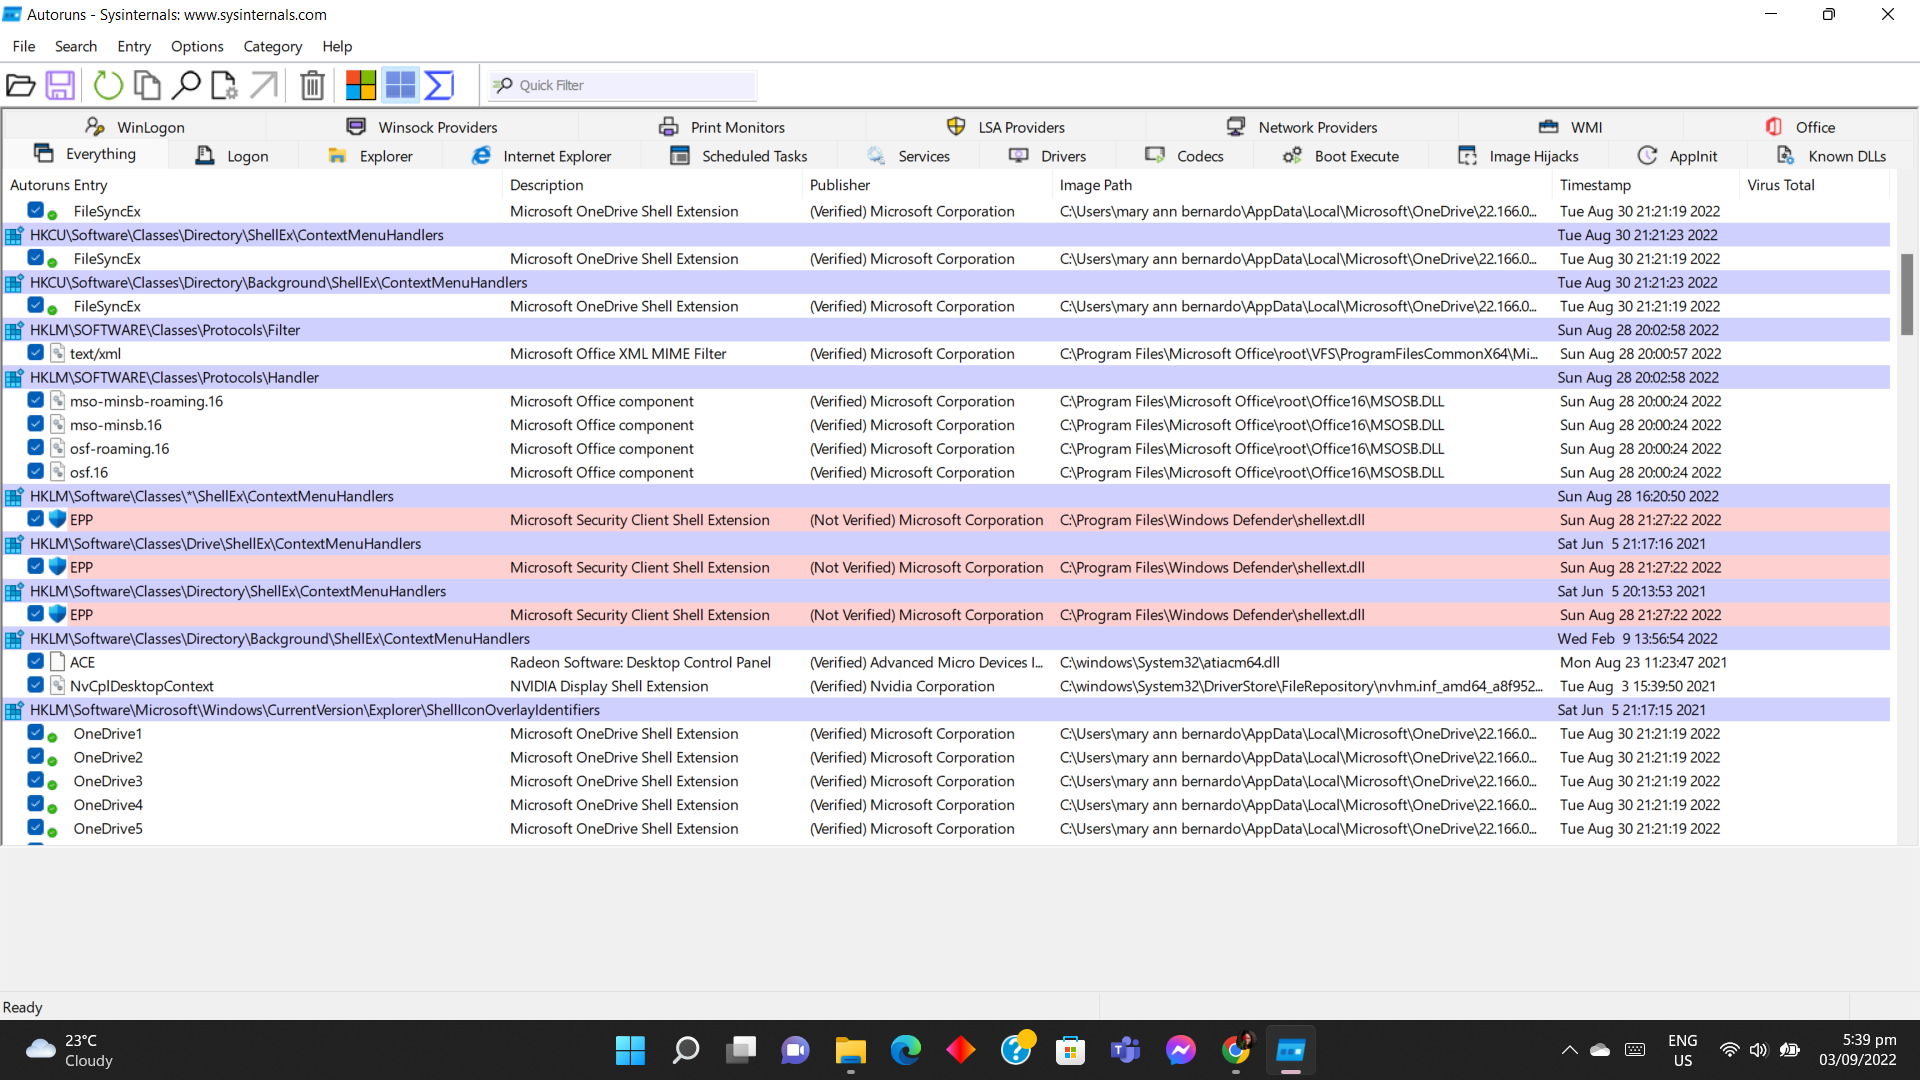Open a saved Autoruns file
Screen dimensions: 1920x1080
coord(21,85)
